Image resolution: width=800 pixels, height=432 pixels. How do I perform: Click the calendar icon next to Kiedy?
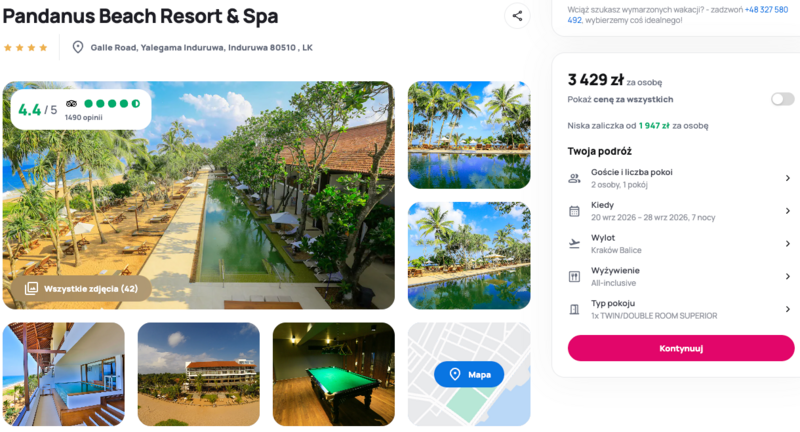point(574,211)
